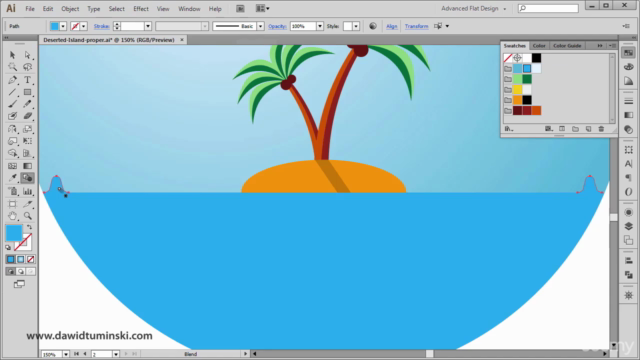Switch to the Color Guide tab
Image resolution: width=640 pixels, height=360 pixels.
point(567,46)
